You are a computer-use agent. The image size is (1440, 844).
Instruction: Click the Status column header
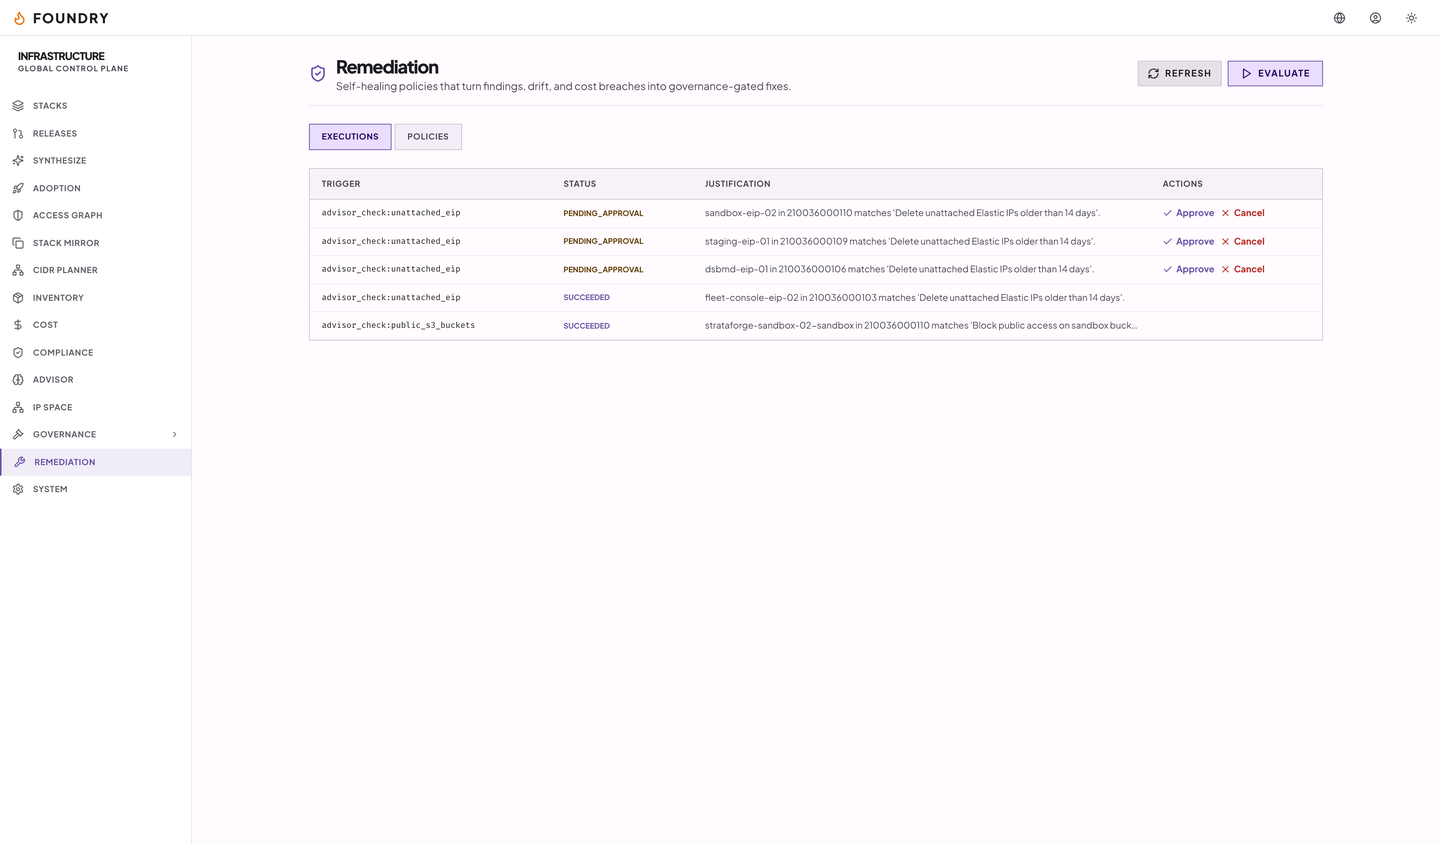(x=580, y=184)
